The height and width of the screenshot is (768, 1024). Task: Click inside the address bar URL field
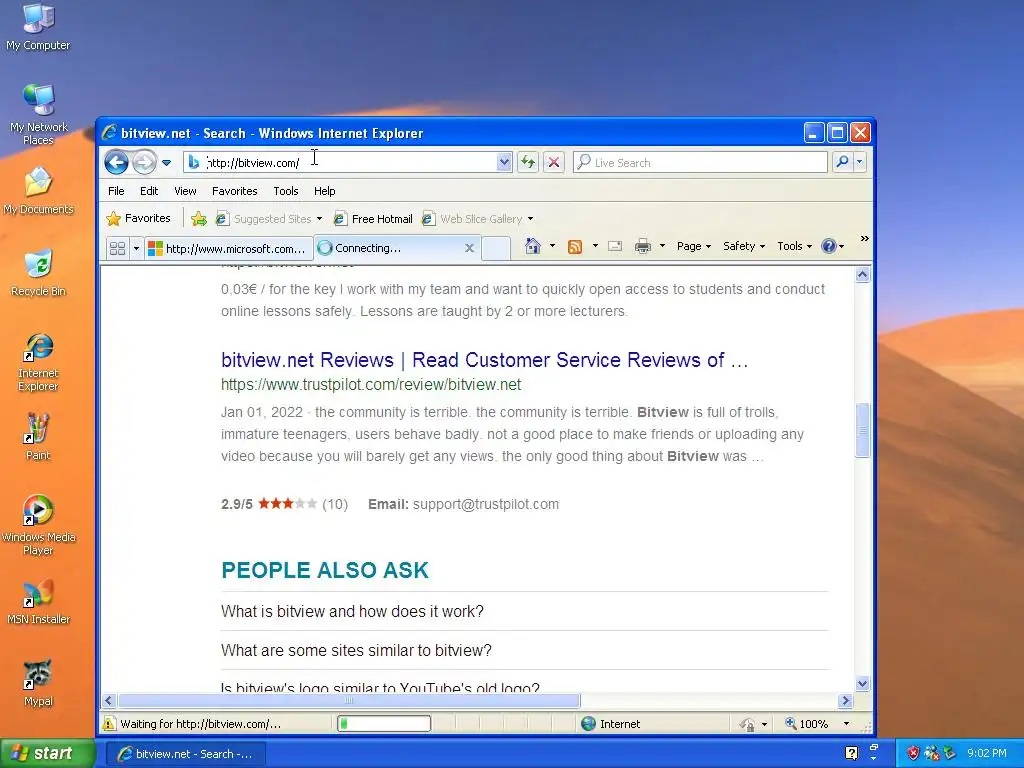pyautogui.click(x=349, y=163)
